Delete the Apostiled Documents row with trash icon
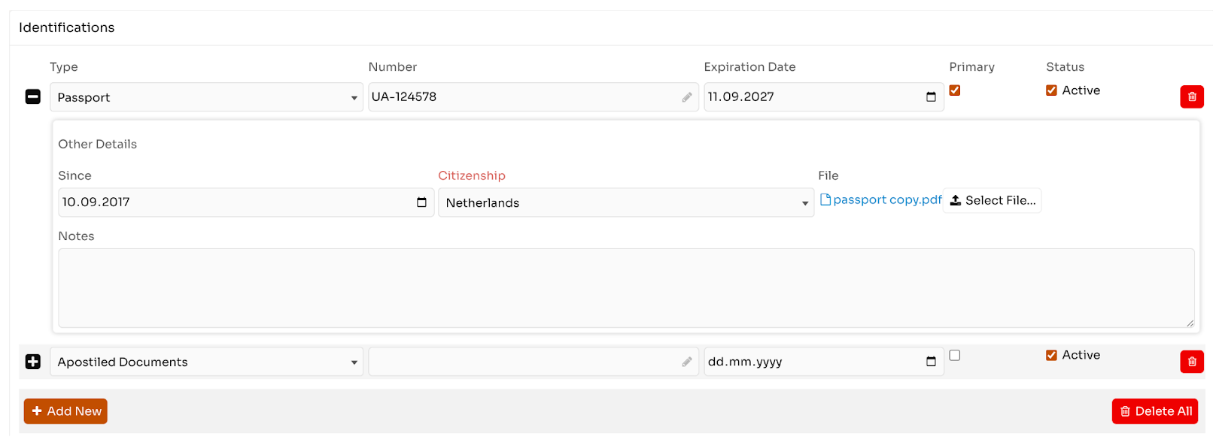 pyautogui.click(x=1191, y=362)
